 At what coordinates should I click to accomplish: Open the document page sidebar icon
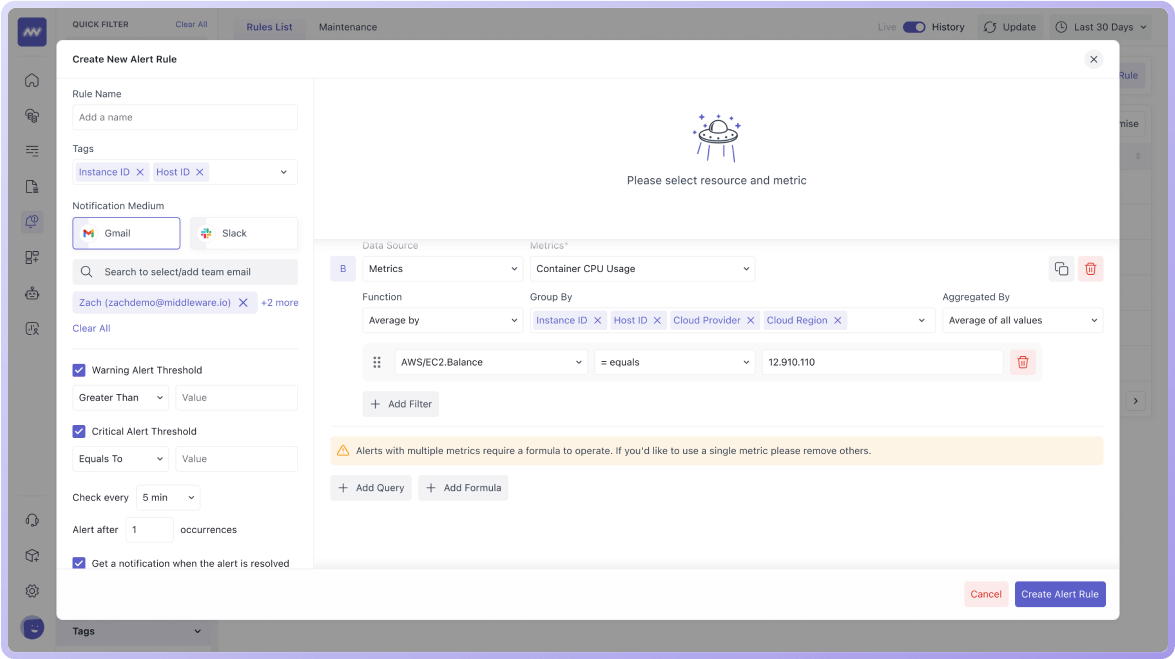coord(32,187)
